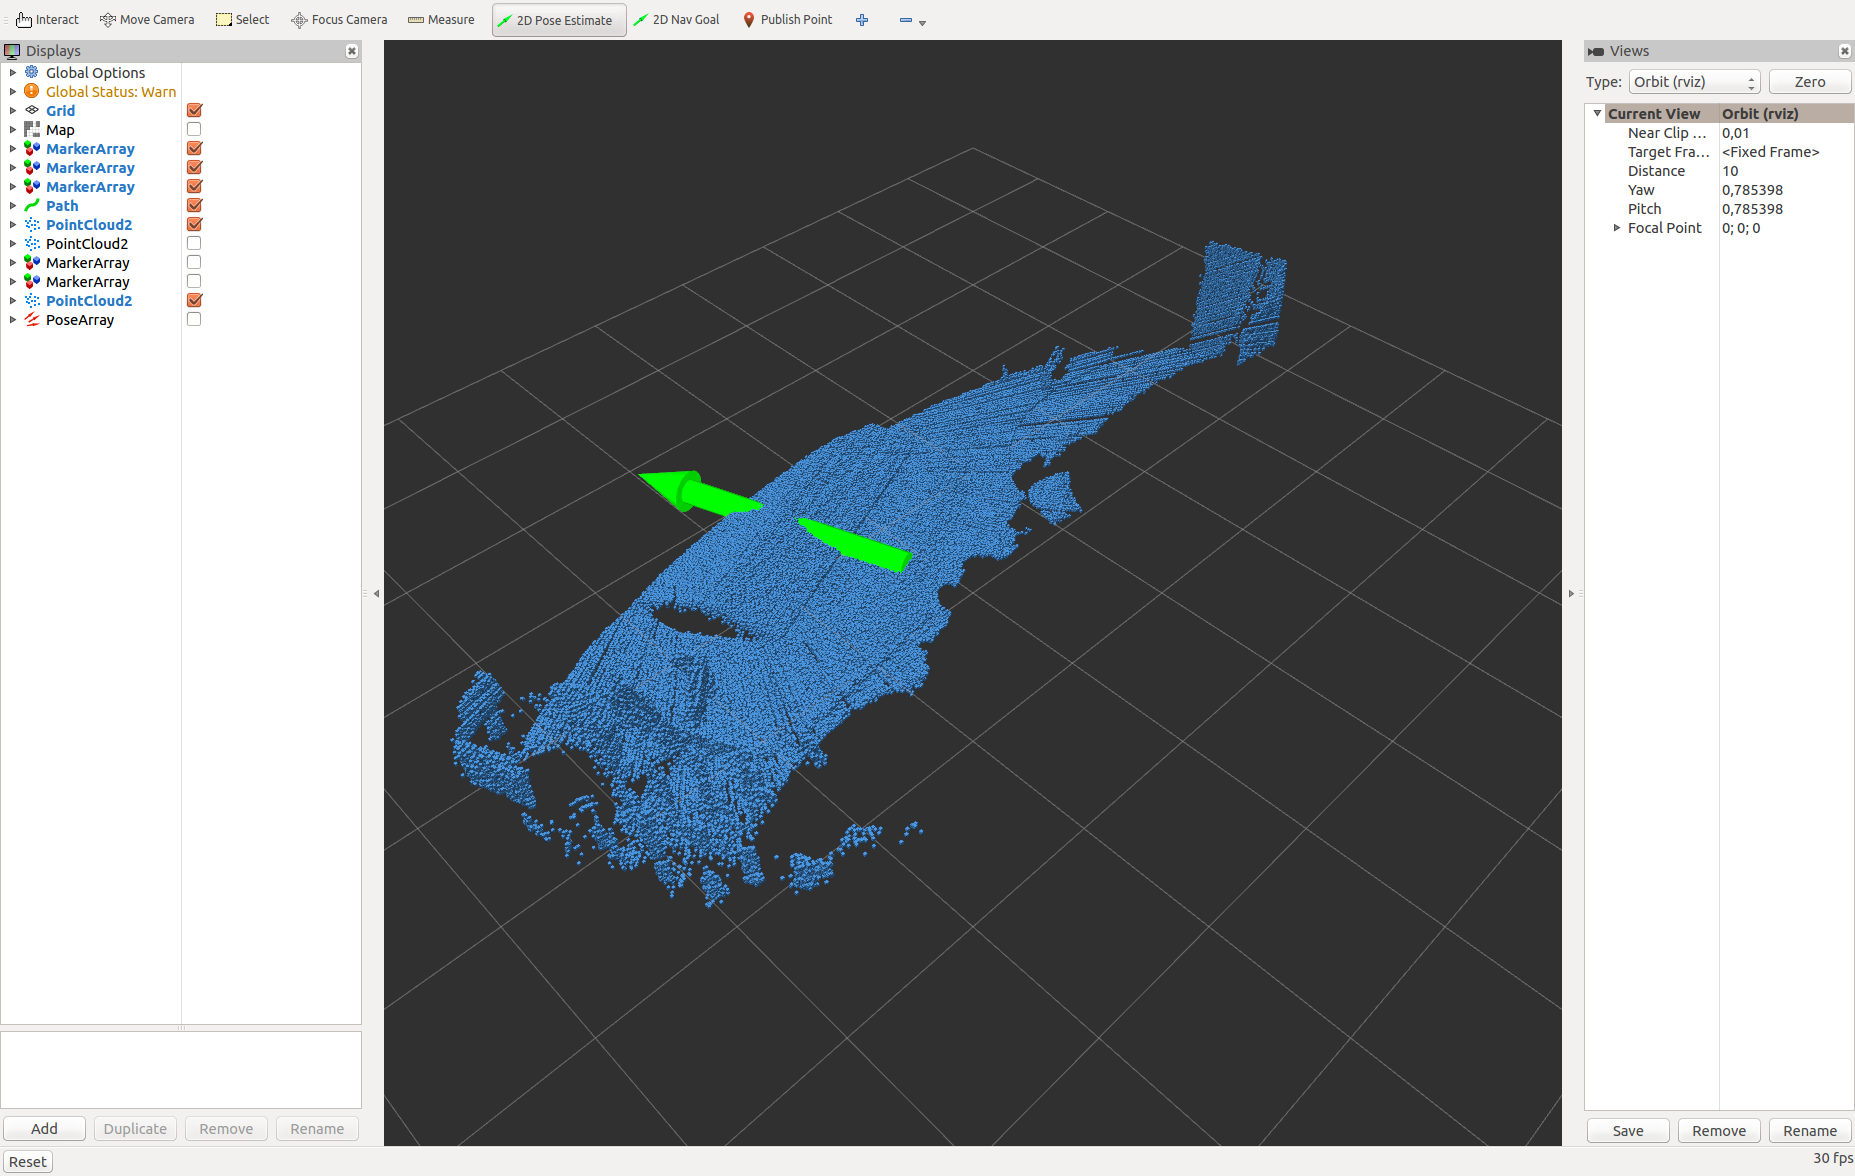Select the Publish Point tool
1855x1176 pixels.
(787, 20)
